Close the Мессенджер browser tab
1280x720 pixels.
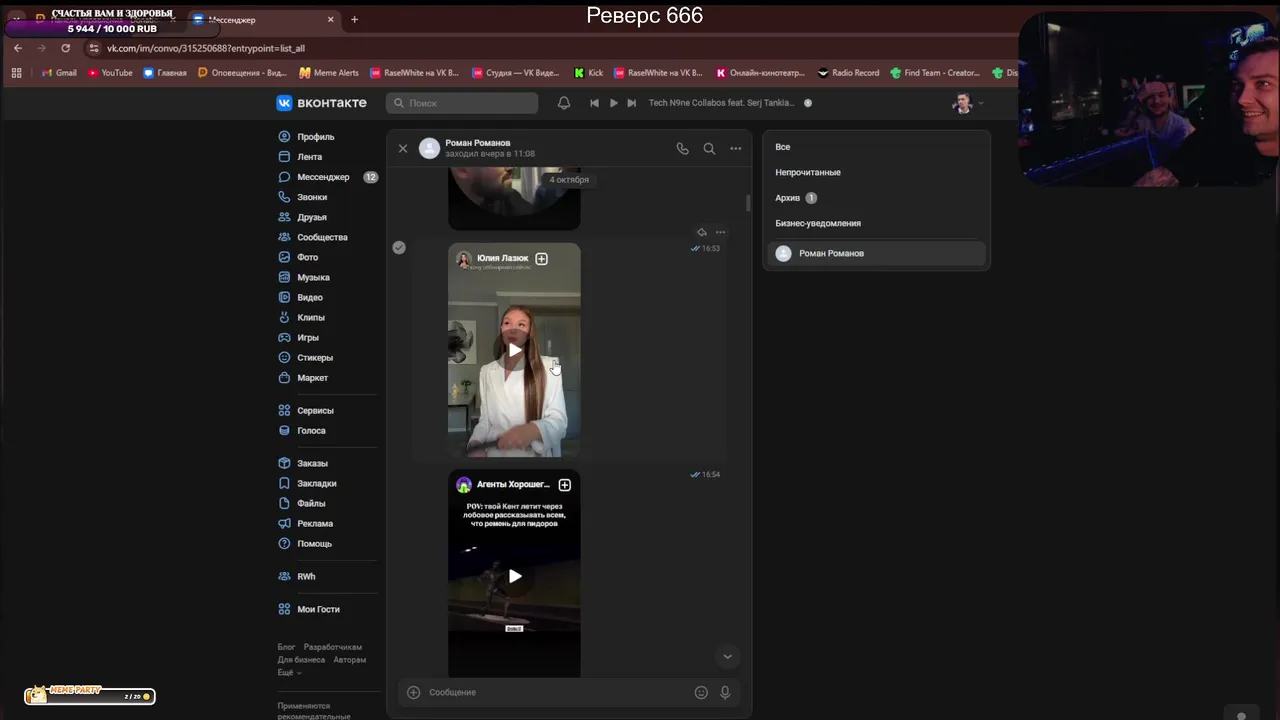point(331,19)
